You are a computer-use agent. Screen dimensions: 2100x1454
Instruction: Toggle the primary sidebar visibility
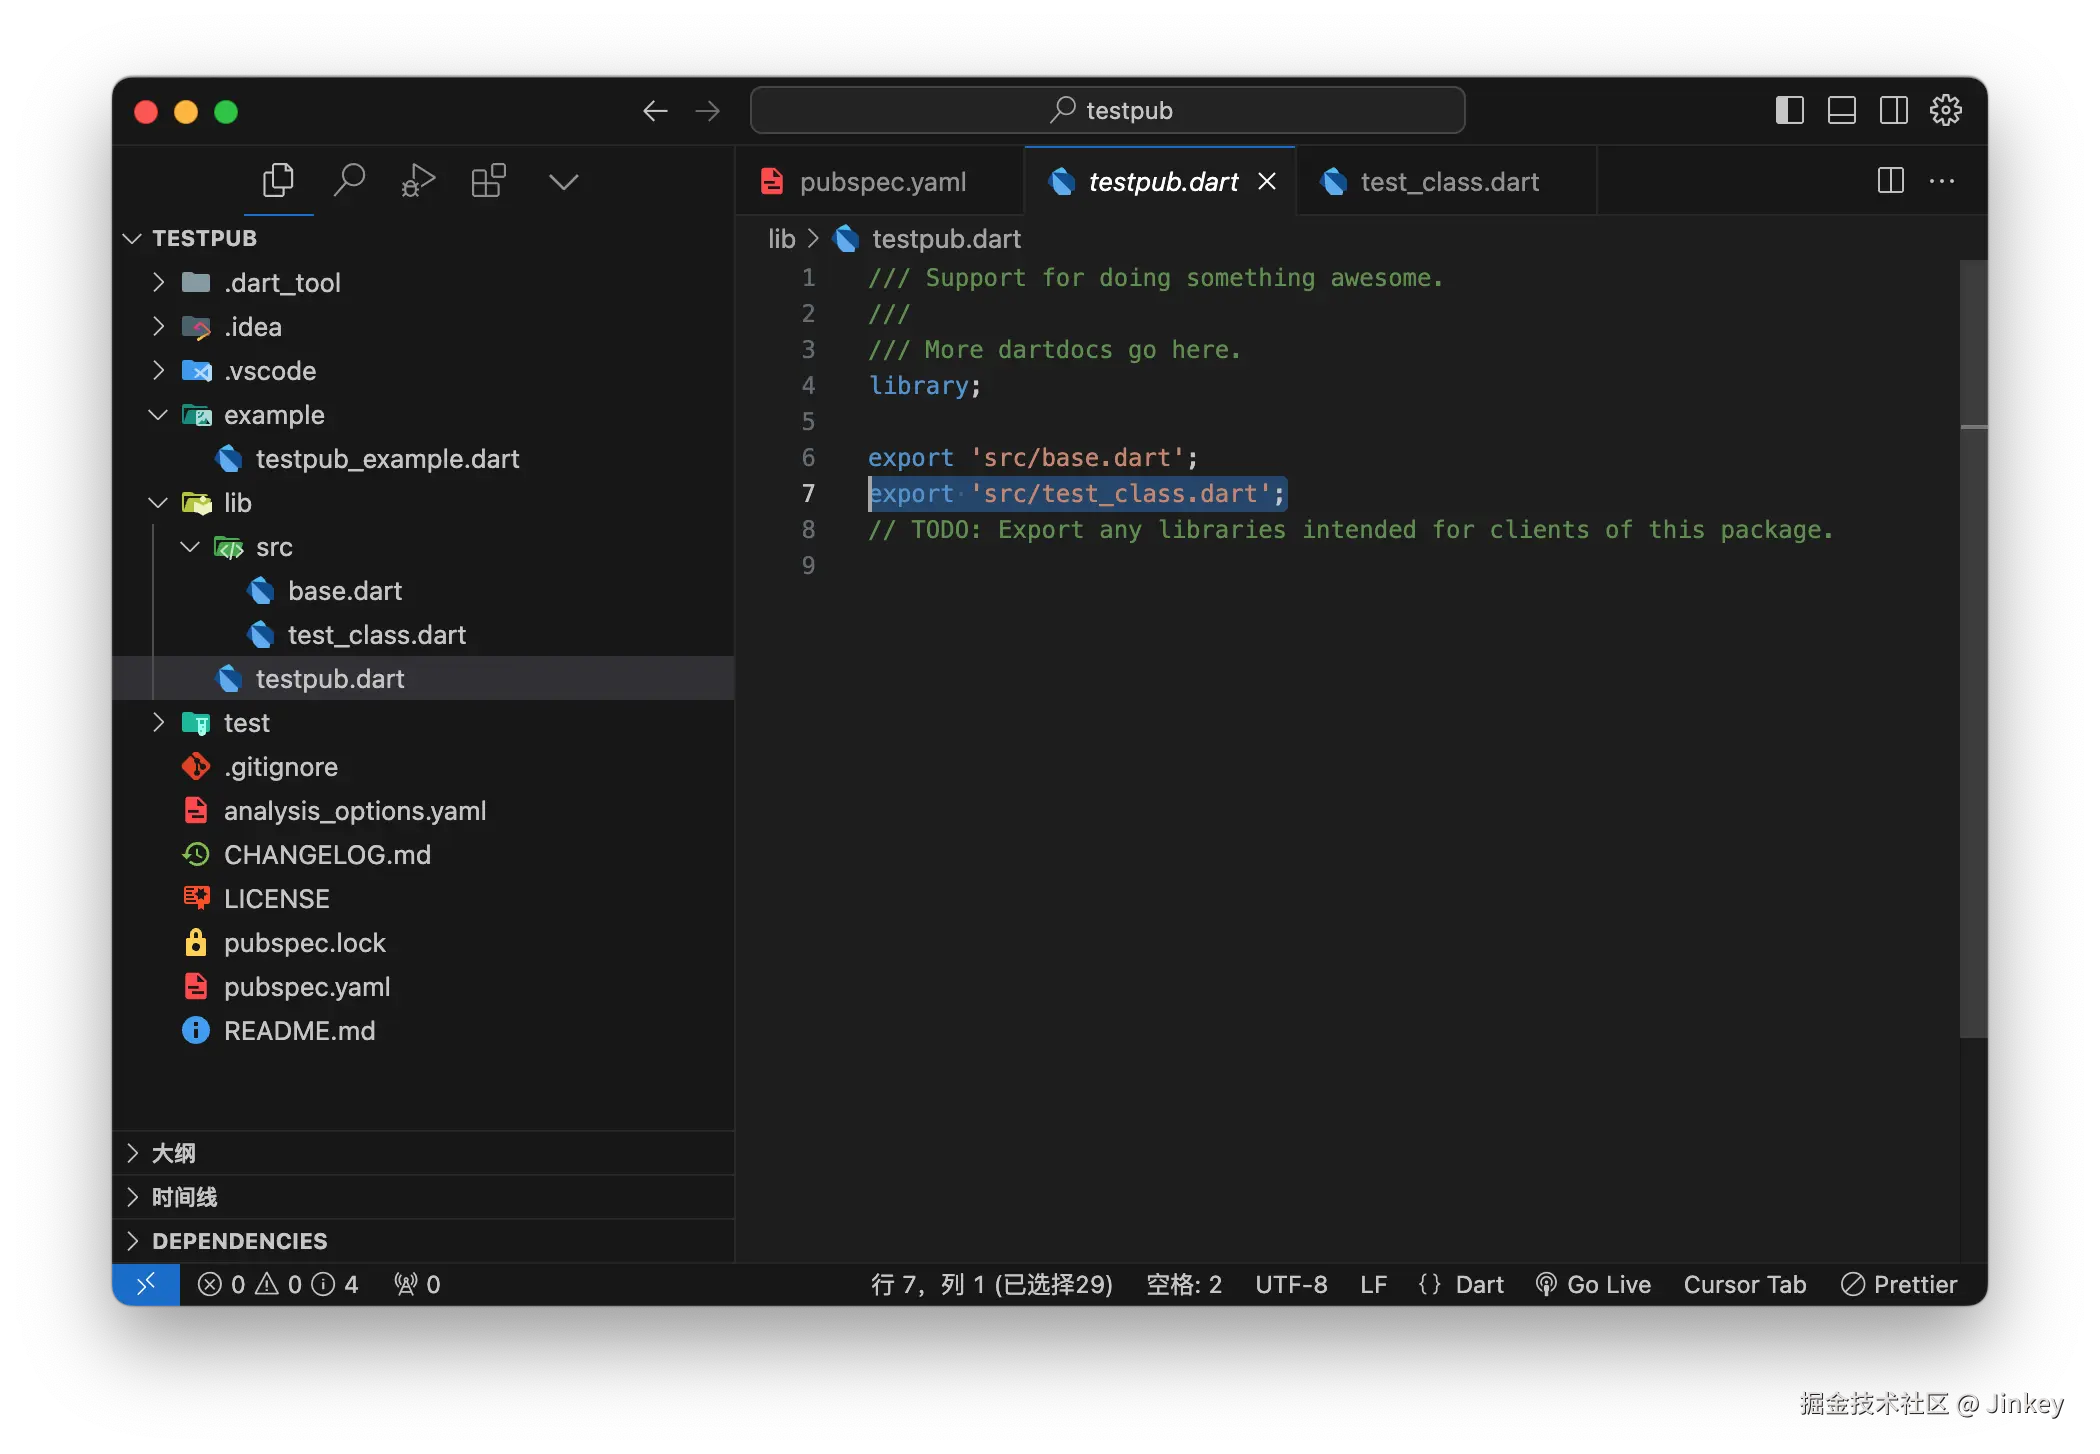(x=1789, y=110)
